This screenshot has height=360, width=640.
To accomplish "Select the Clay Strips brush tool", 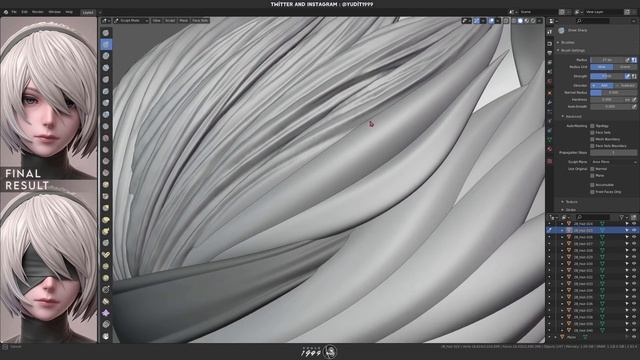I will (x=106, y=68).
